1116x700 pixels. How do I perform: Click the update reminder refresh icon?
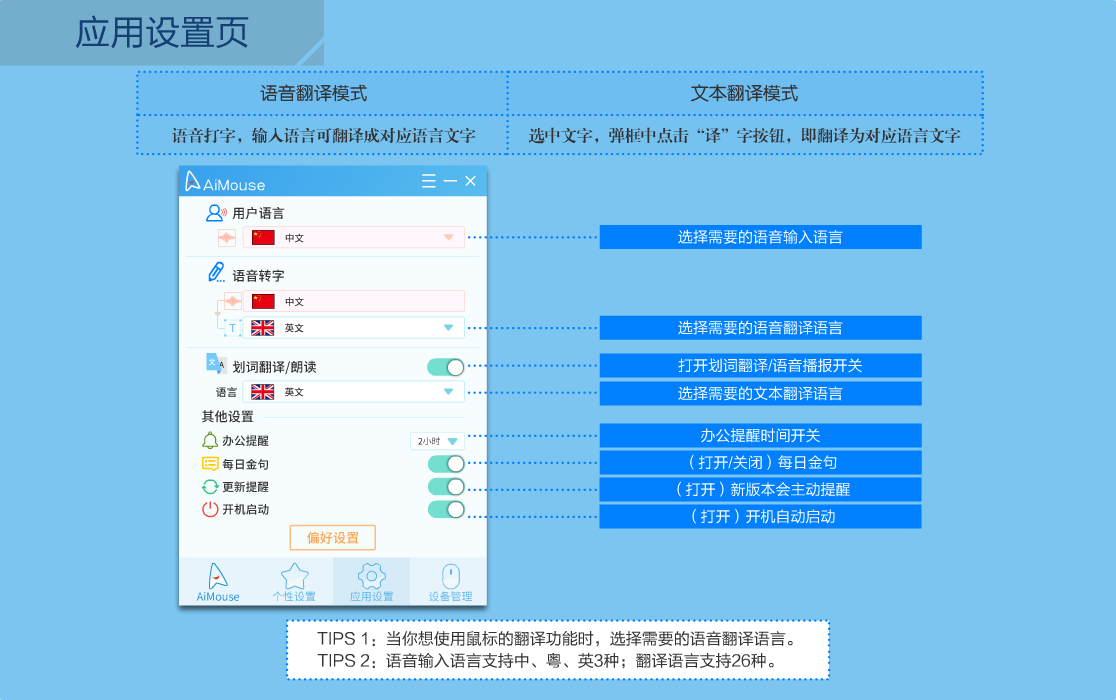coord(210,487)
